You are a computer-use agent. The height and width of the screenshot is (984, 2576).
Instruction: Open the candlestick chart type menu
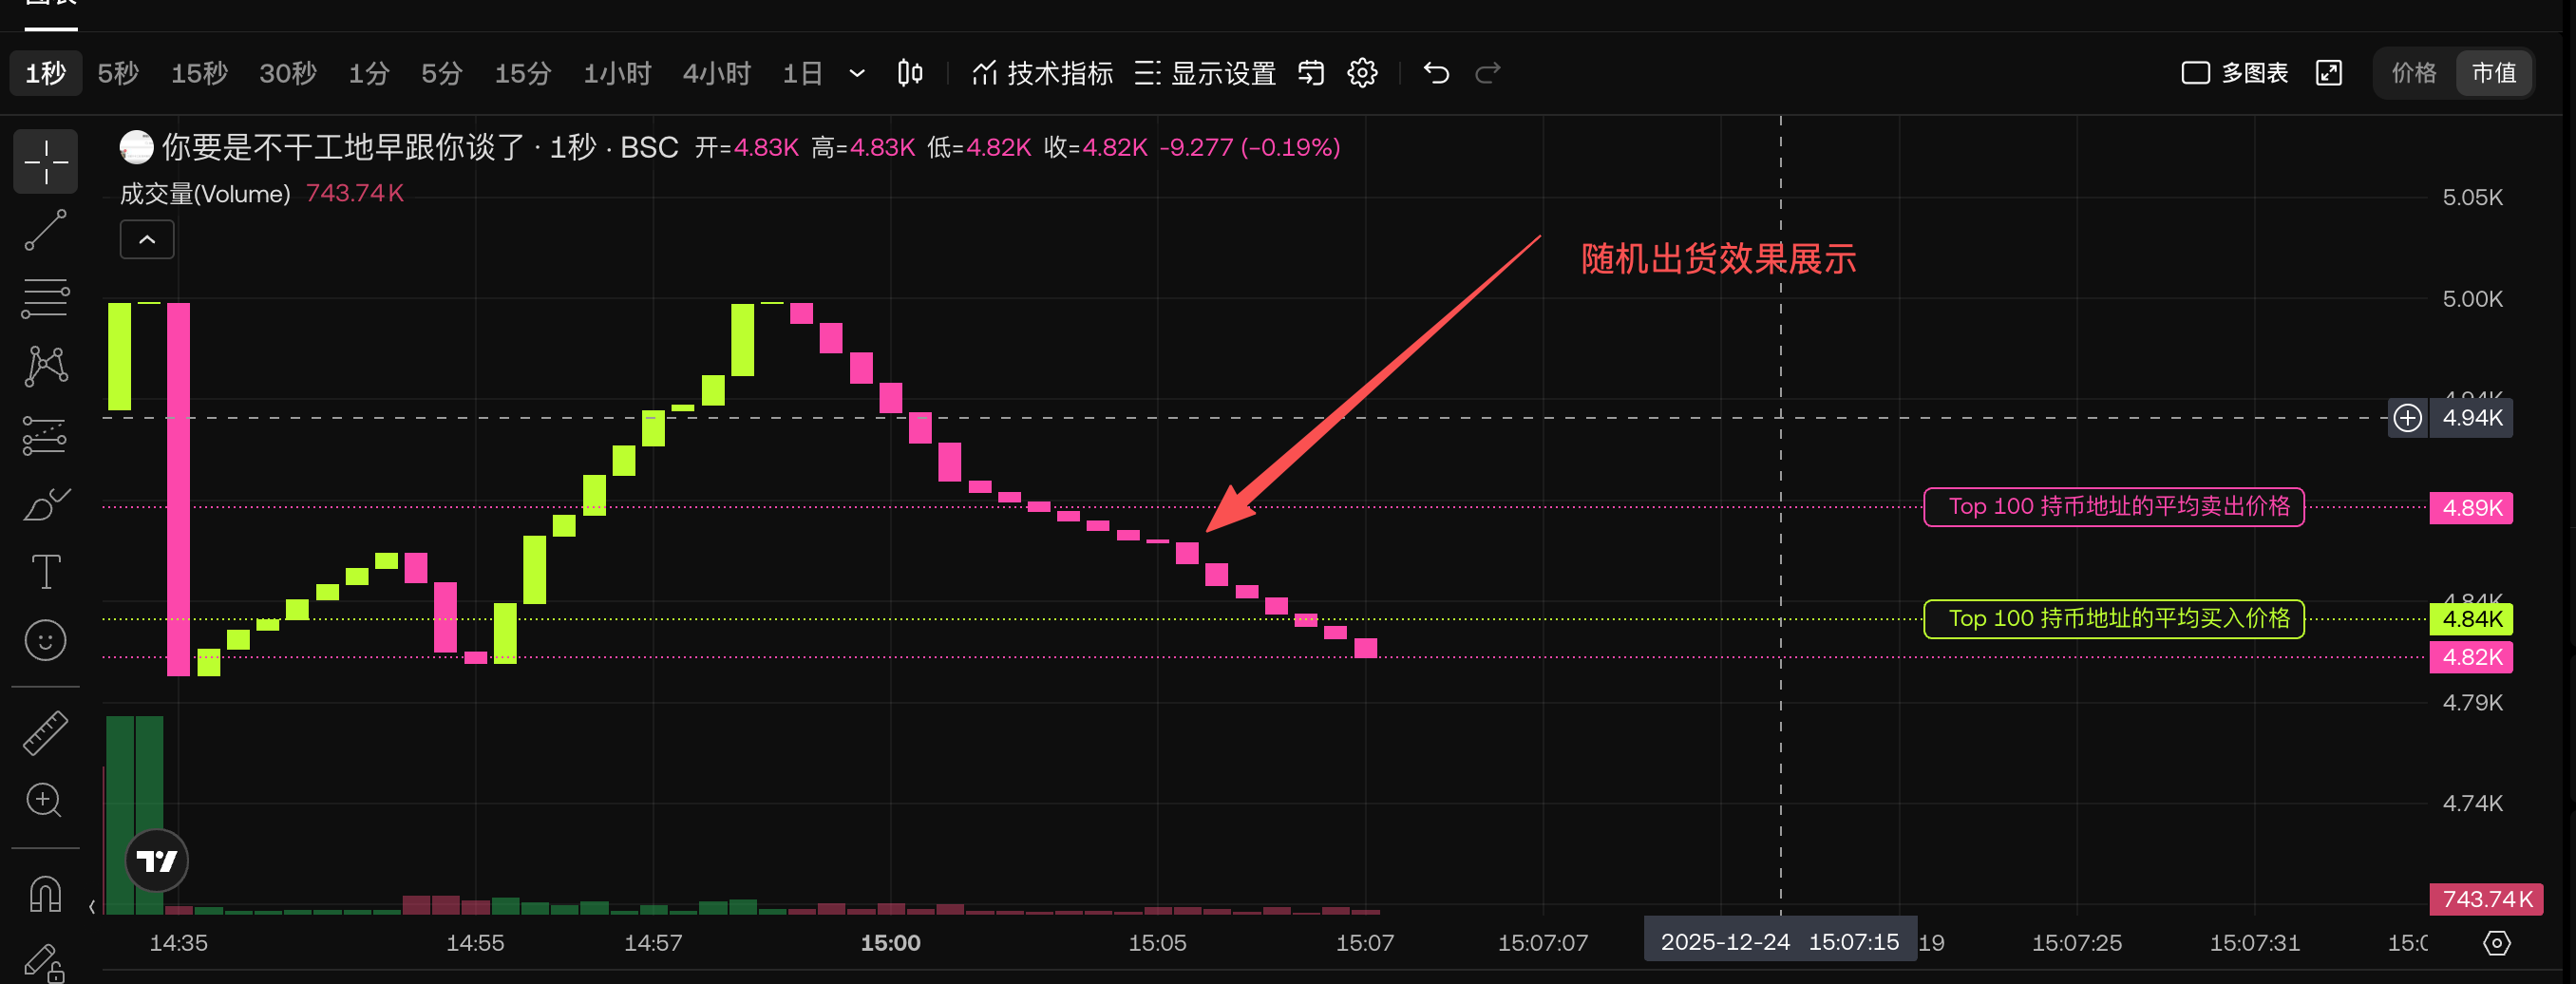910,73
